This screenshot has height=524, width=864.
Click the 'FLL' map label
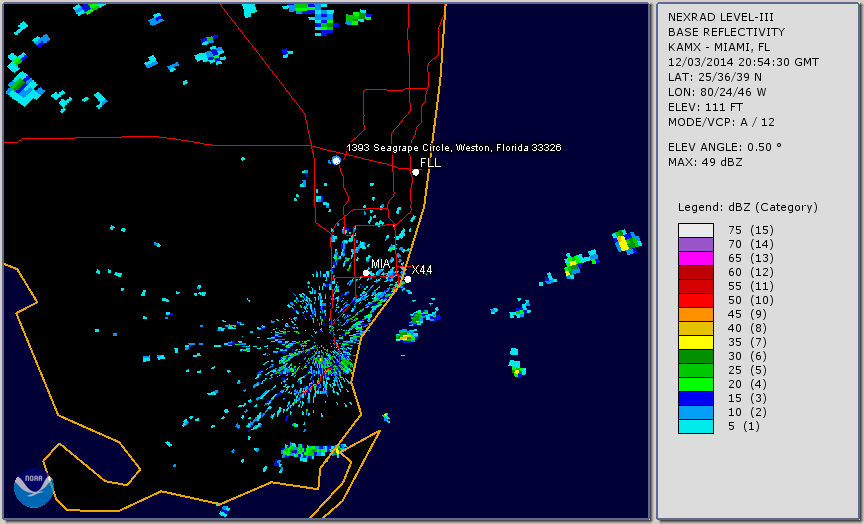430,163
